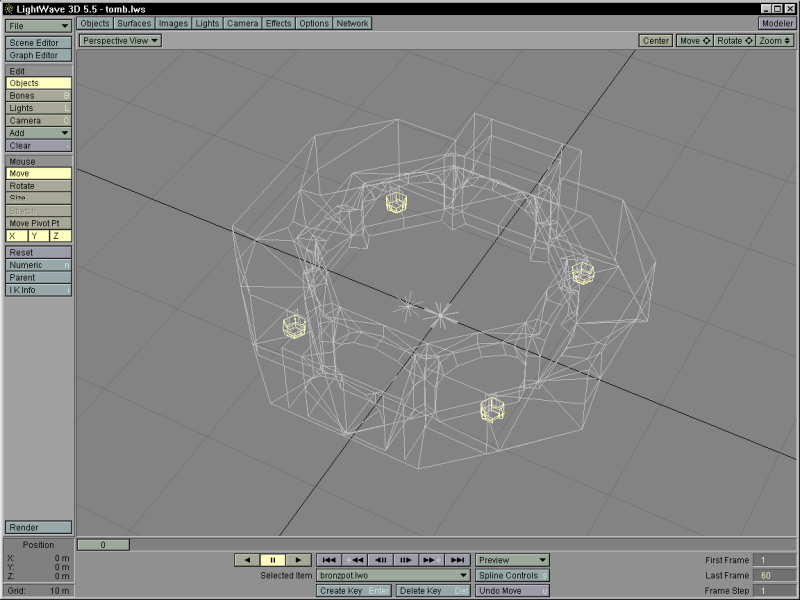
Task: Open the Scene Editor
Action: pos(37,44)
